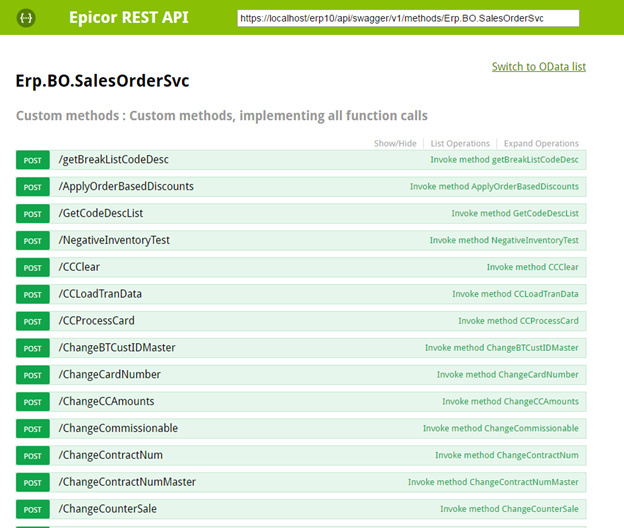Click Invoke method ChangeCommissionable description

501,428
